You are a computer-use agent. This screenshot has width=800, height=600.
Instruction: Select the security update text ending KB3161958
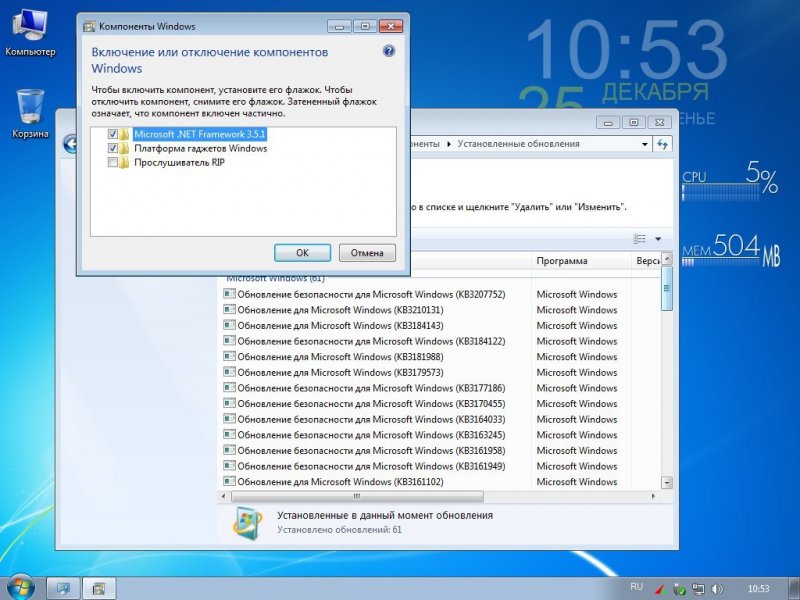tap(371, 451)
